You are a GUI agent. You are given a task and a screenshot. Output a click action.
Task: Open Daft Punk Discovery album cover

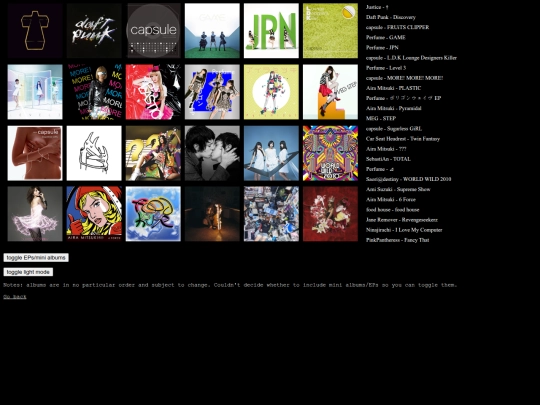click(x=94, y=31)
